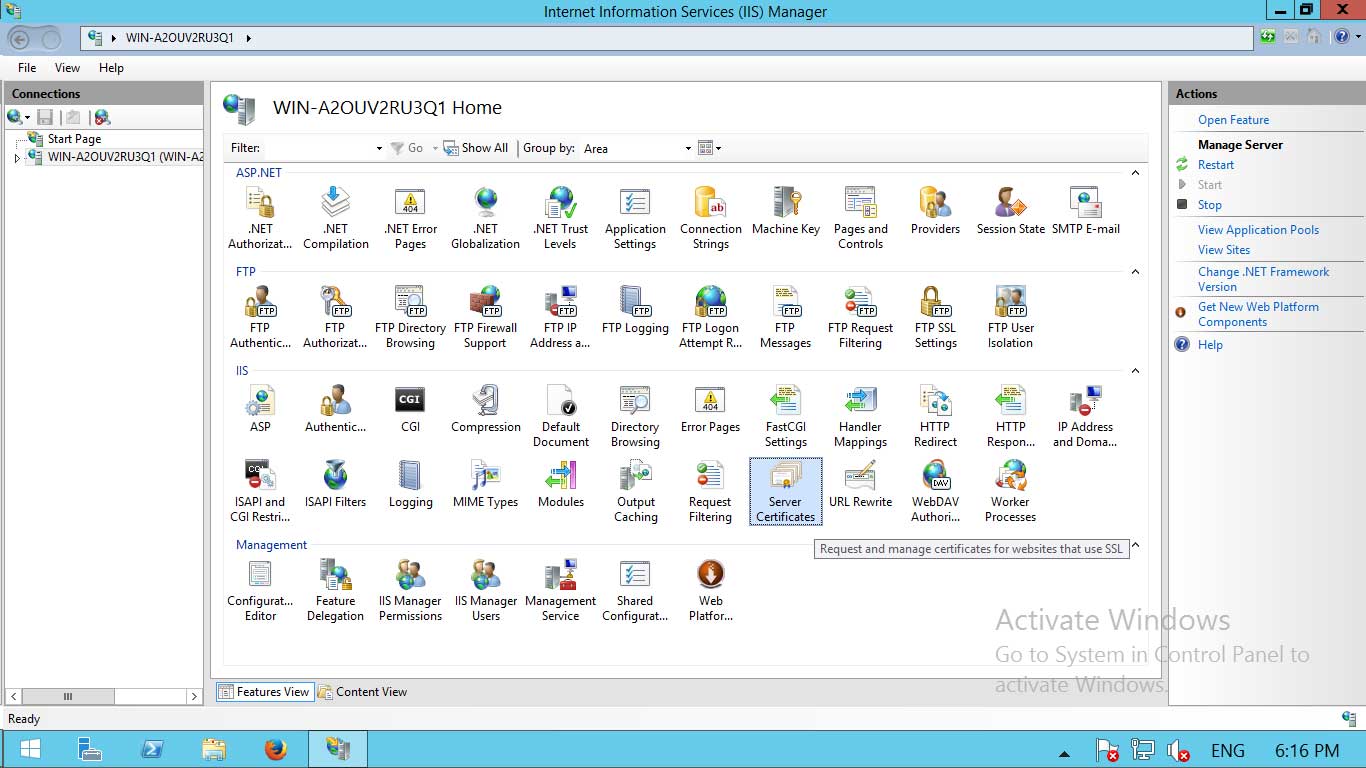
Task: Open FTP Logging feature
Action: click(635, 310)
